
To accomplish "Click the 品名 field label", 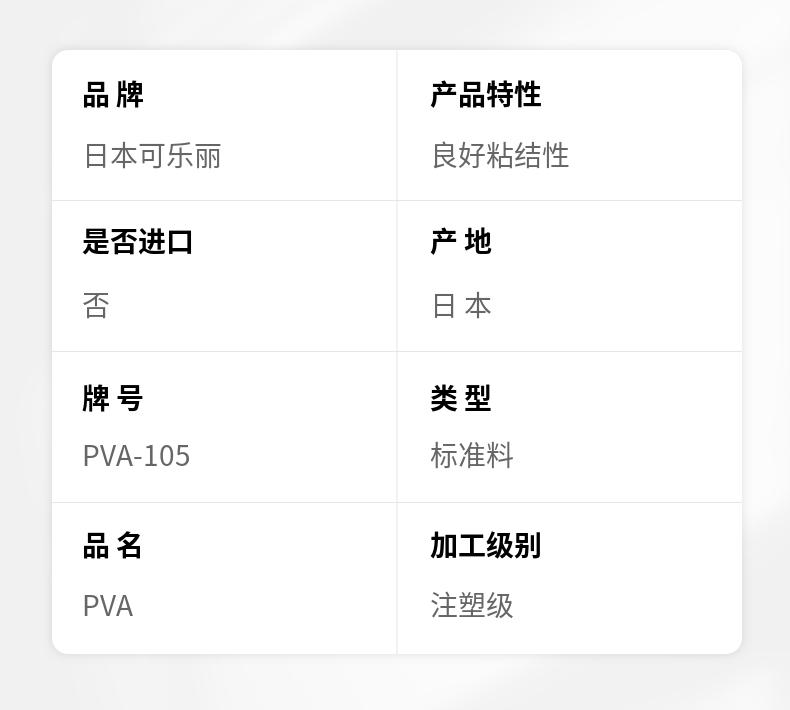I will [113, 546].
